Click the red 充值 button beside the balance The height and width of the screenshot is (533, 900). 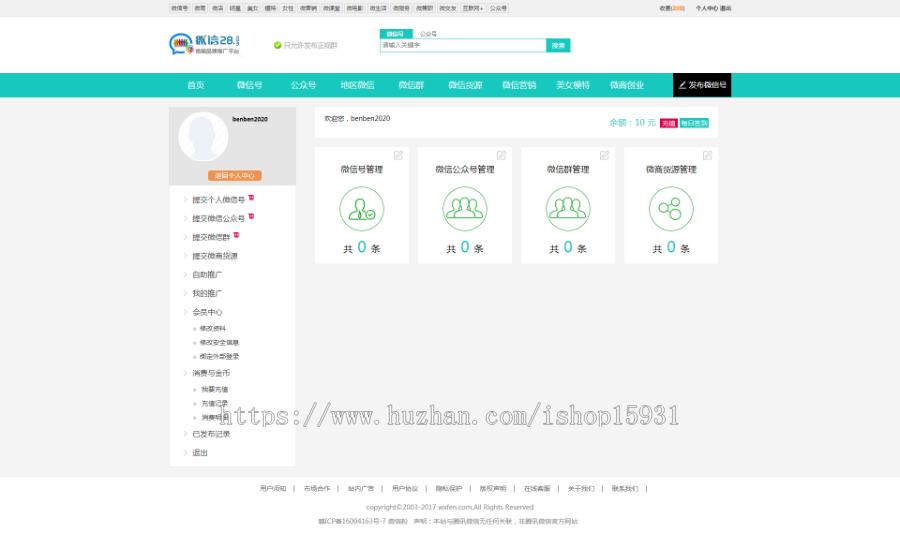[669, 123]
